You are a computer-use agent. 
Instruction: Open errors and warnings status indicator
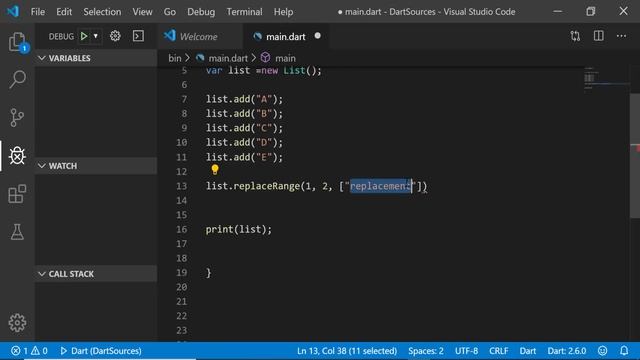[x=29, y=351]
